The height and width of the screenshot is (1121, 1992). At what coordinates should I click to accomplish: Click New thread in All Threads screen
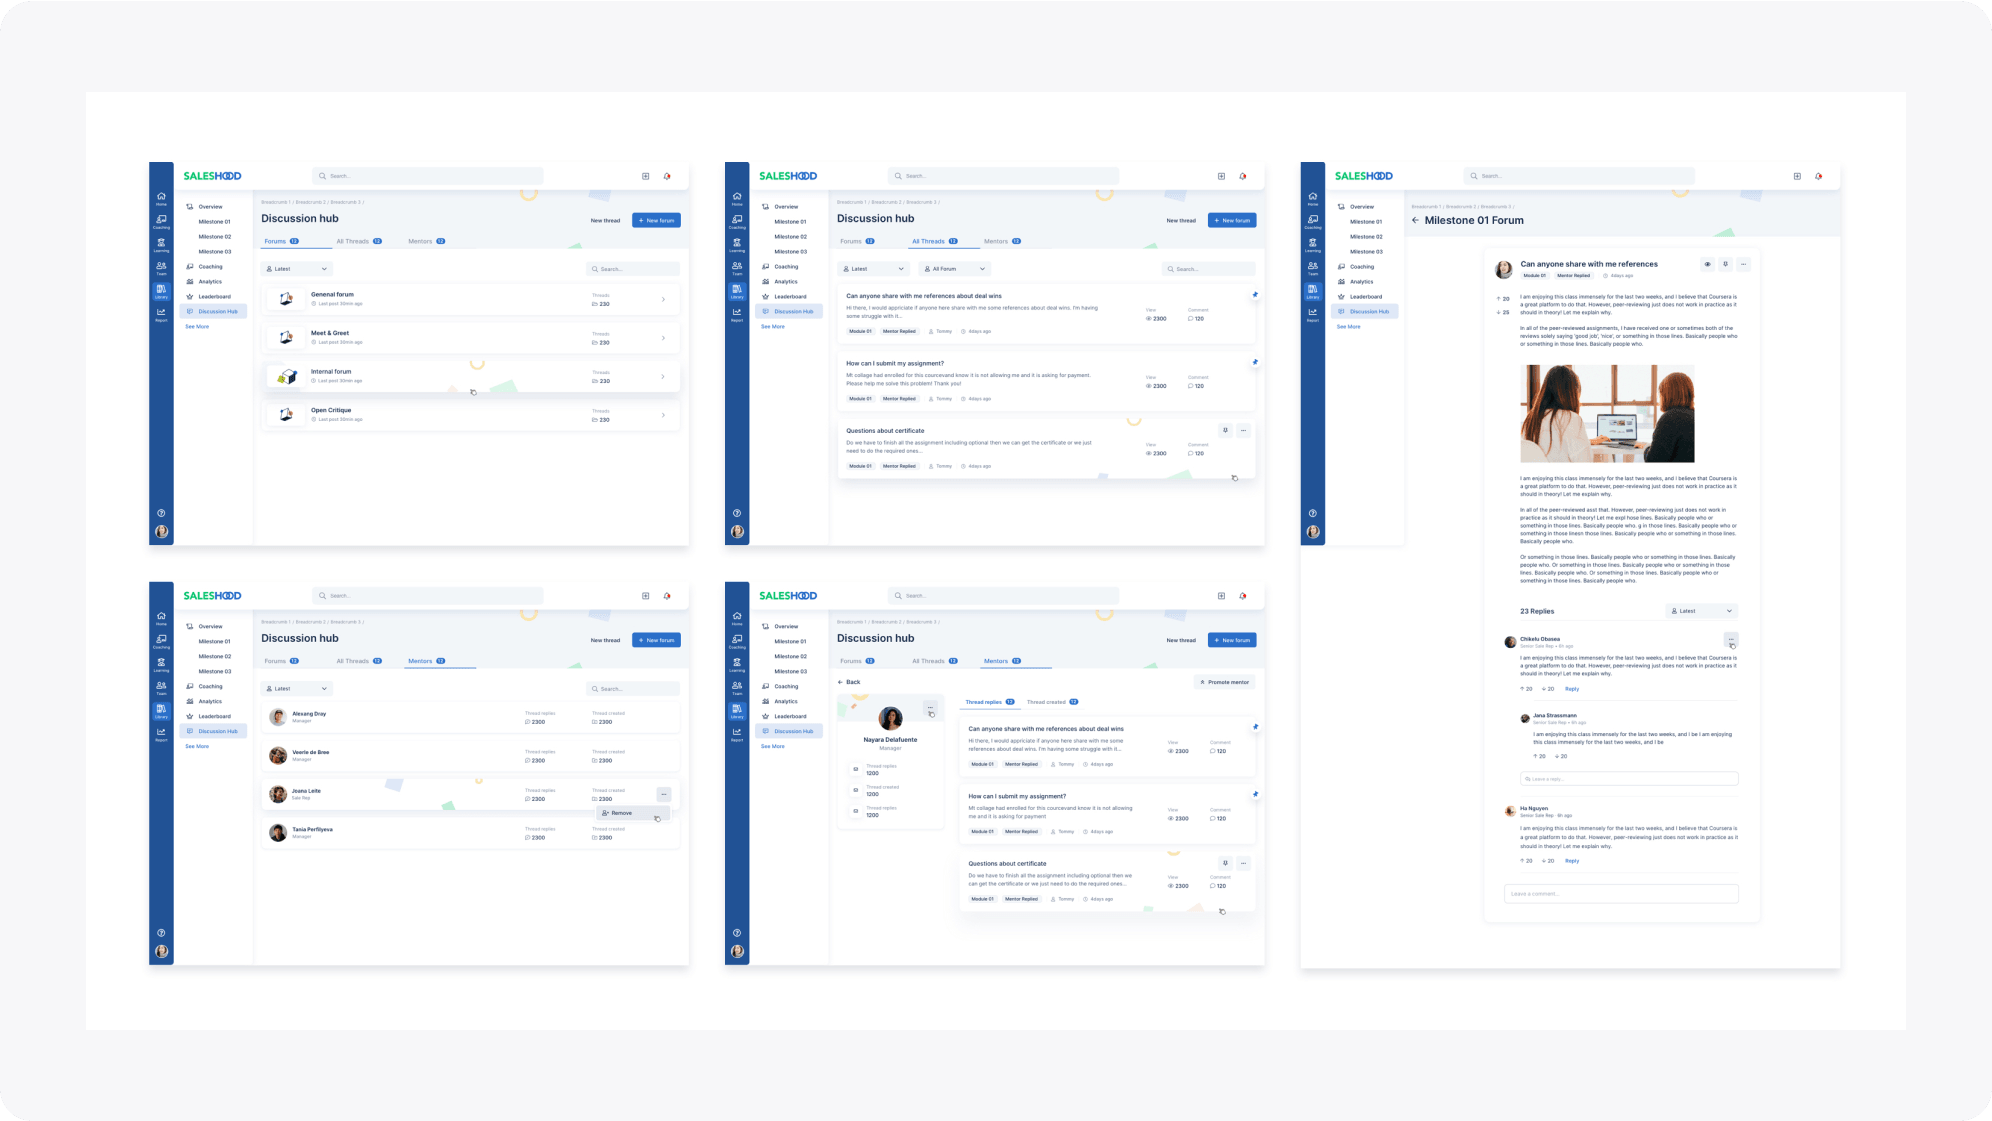[x=1181, y=220]
